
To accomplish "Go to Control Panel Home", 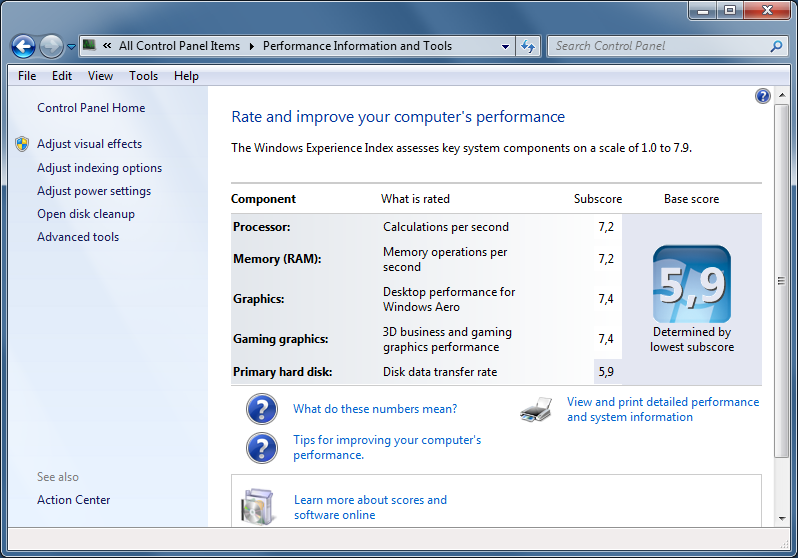I will [x=91, y=108].
